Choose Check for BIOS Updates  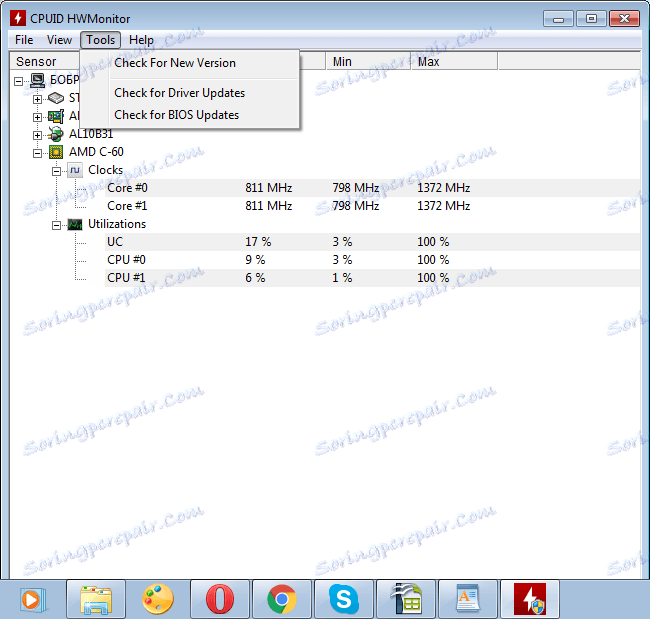[x=177, y=115]
